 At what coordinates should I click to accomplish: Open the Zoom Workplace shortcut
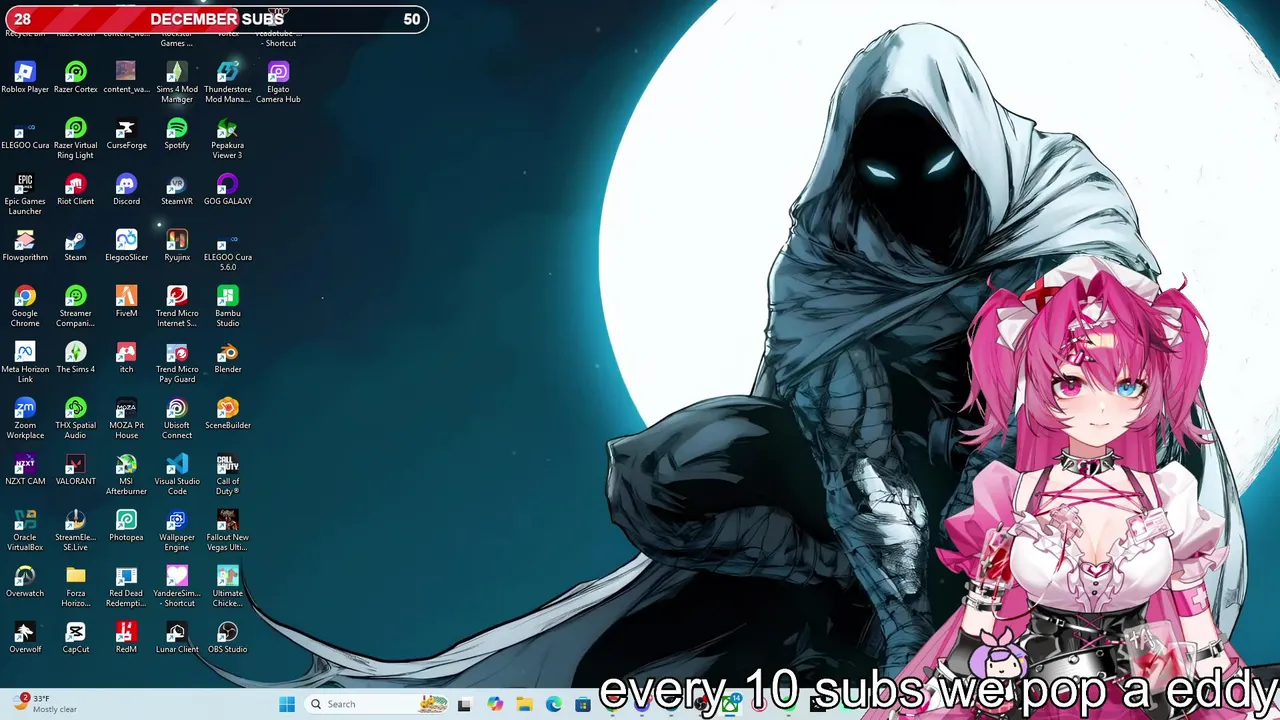25,418
